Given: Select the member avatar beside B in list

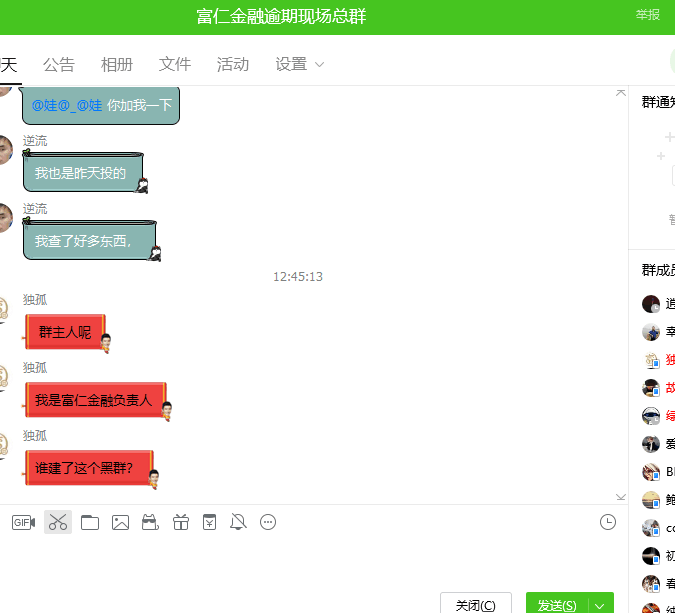Looking at the screenshot, I should tap(650, 472).
